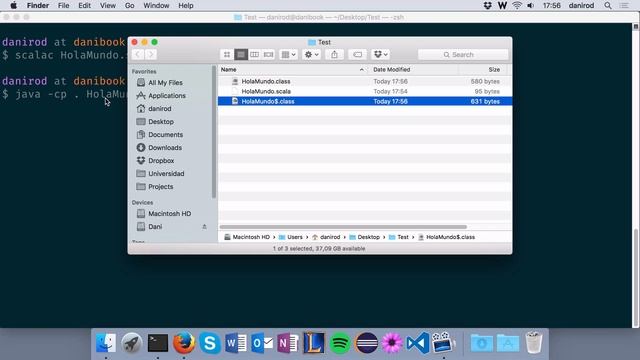Click the sidebar vertical scrollbar
Viewport: 640px width, 360px height.
[213, 133]
